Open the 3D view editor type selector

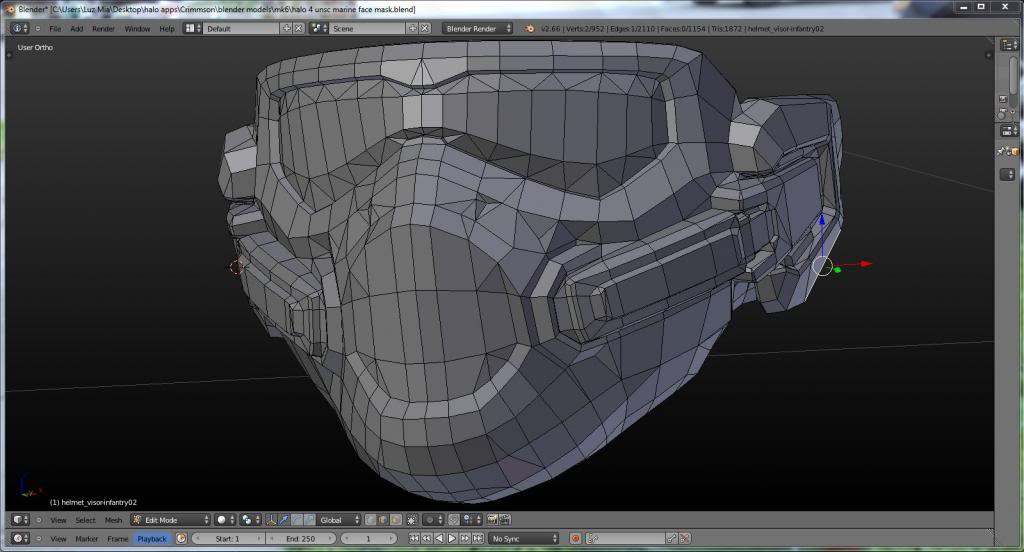[x=20, y=520]
